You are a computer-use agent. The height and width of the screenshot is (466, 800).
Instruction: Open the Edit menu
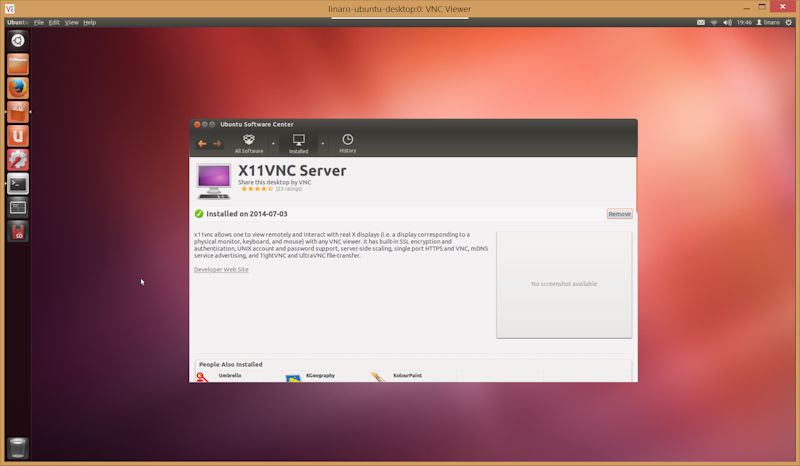(54, 22)
